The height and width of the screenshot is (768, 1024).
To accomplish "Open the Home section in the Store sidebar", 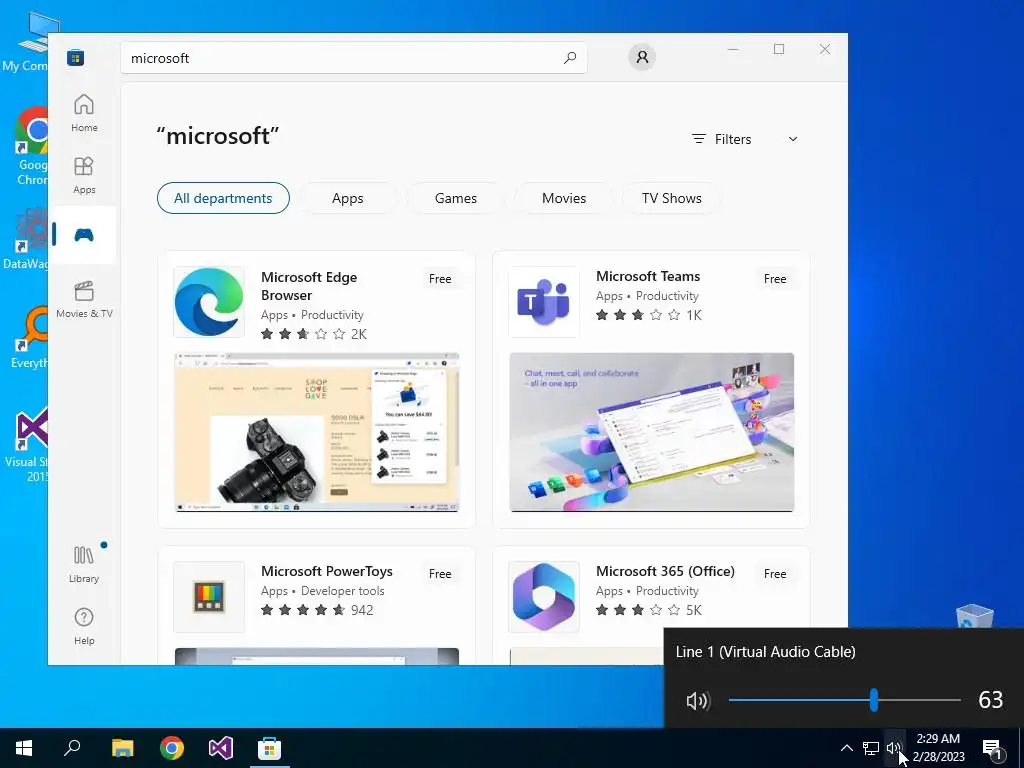I will (84, 113).
